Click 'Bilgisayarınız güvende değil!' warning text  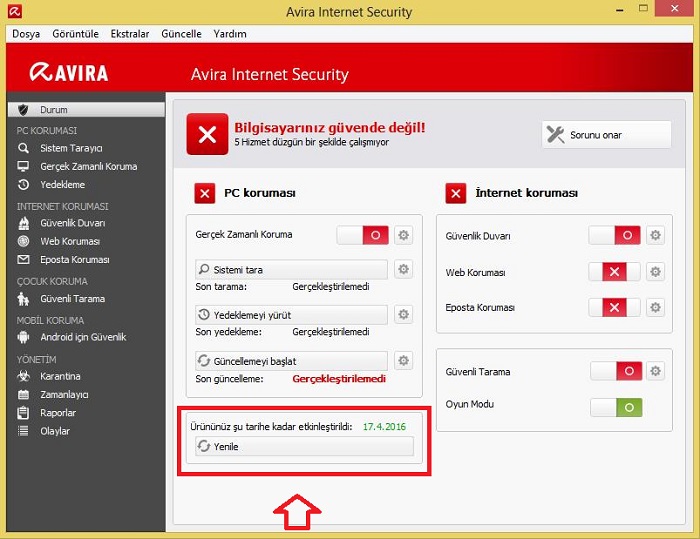point(329,127)
